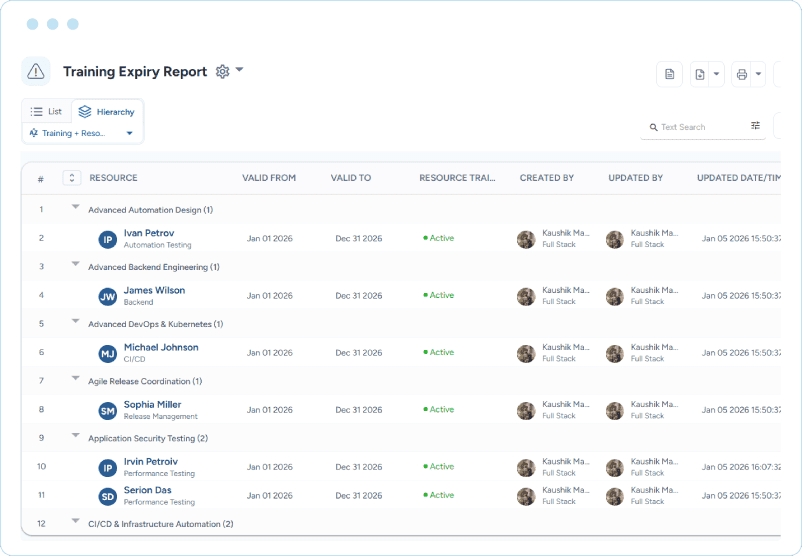
Task: Click Jan 05 2026 16:07 timestamp cell
Action: pyautogui.click(x=741, y=467)
